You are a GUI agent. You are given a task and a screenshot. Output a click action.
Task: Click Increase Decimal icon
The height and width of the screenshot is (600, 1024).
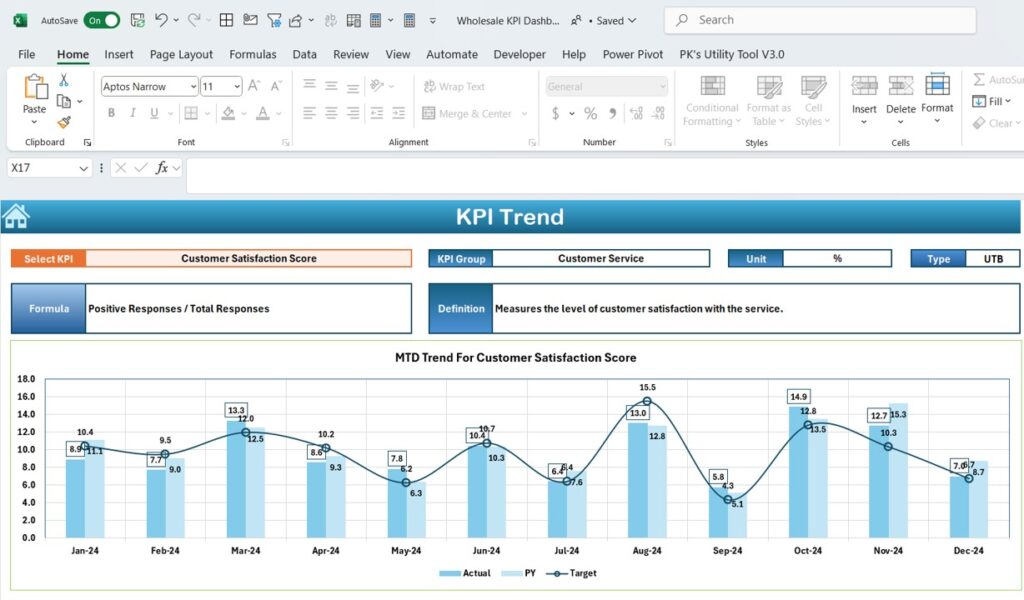click(x=636, y=114)
